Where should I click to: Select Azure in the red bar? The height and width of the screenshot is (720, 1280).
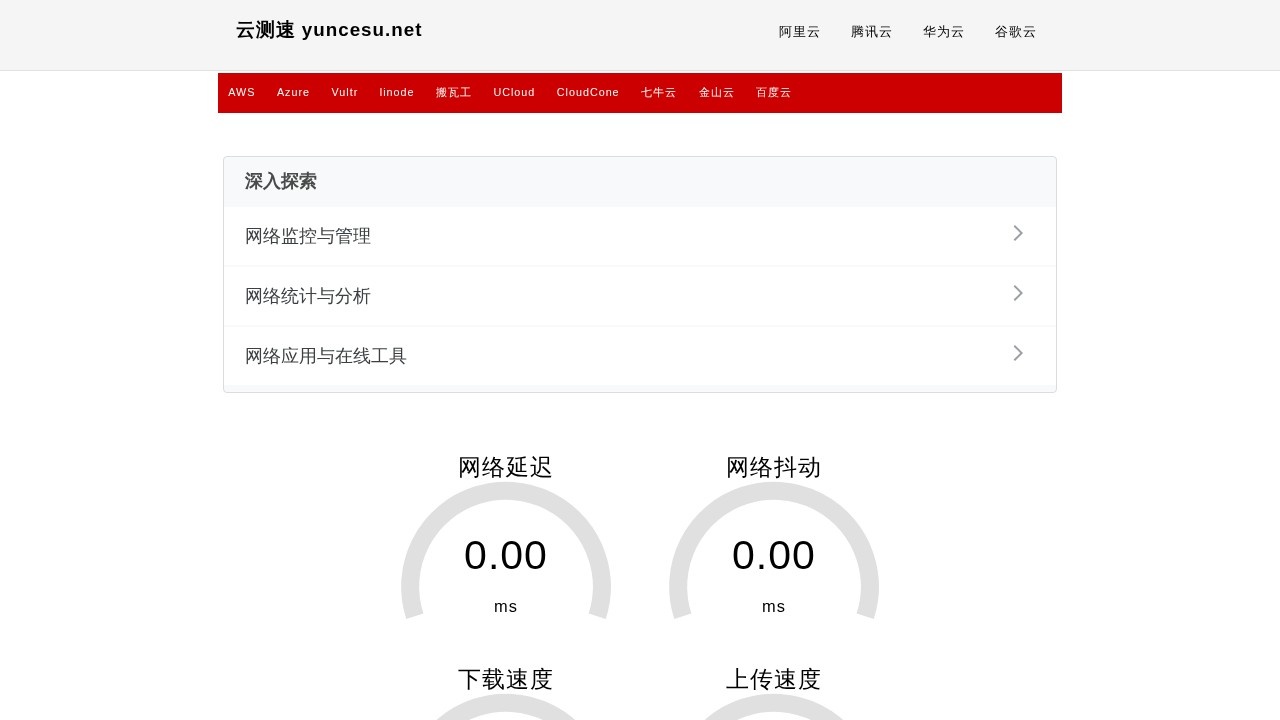(x=293, y=92)
